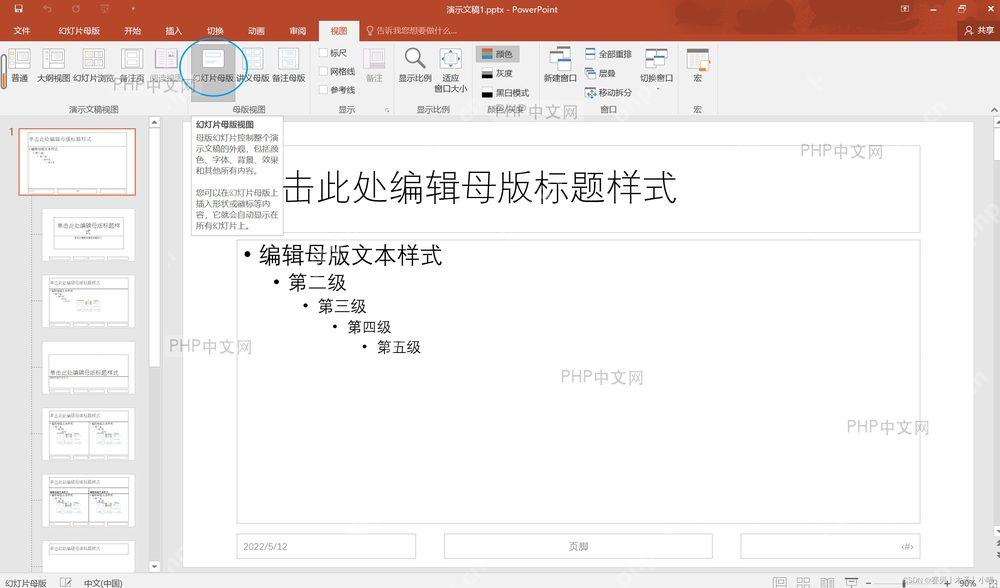Open Reading view (阅读视图)
The image size is (1000, 588).
click(166, 66)
